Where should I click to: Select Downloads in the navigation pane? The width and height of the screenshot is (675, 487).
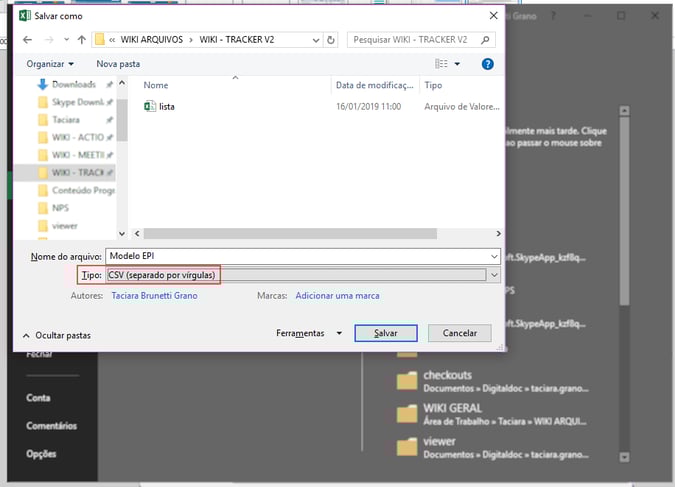[73, 84]
